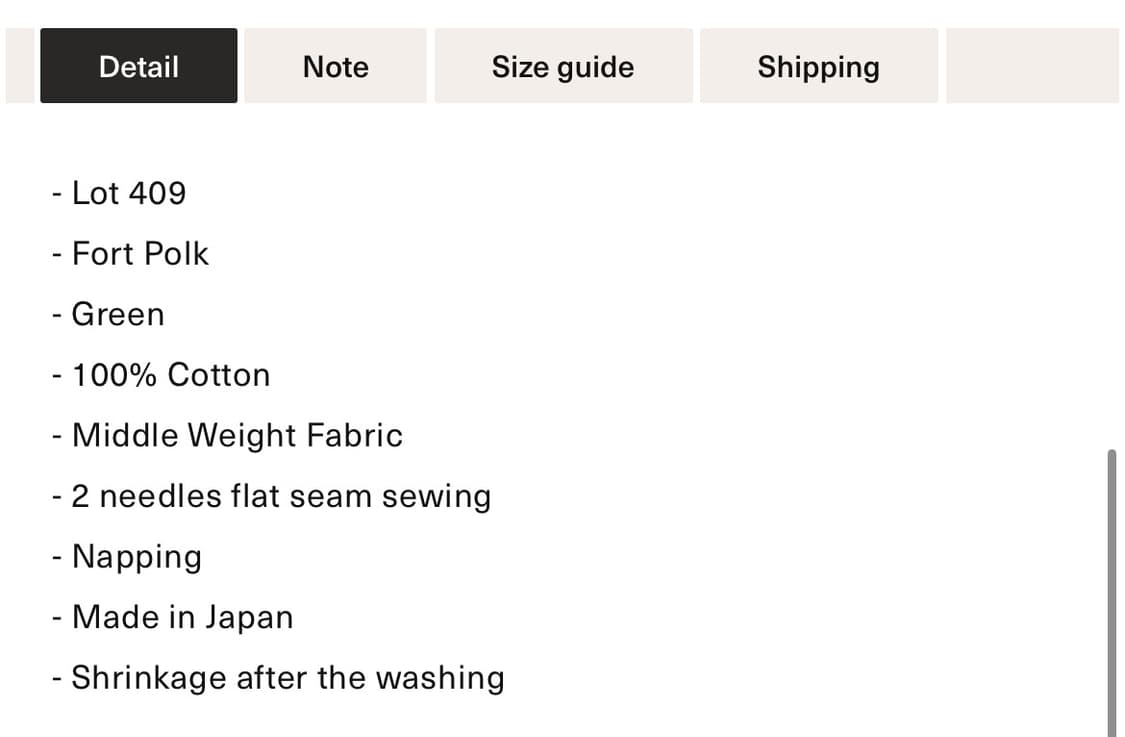Open the Note tab

[335, 66]
